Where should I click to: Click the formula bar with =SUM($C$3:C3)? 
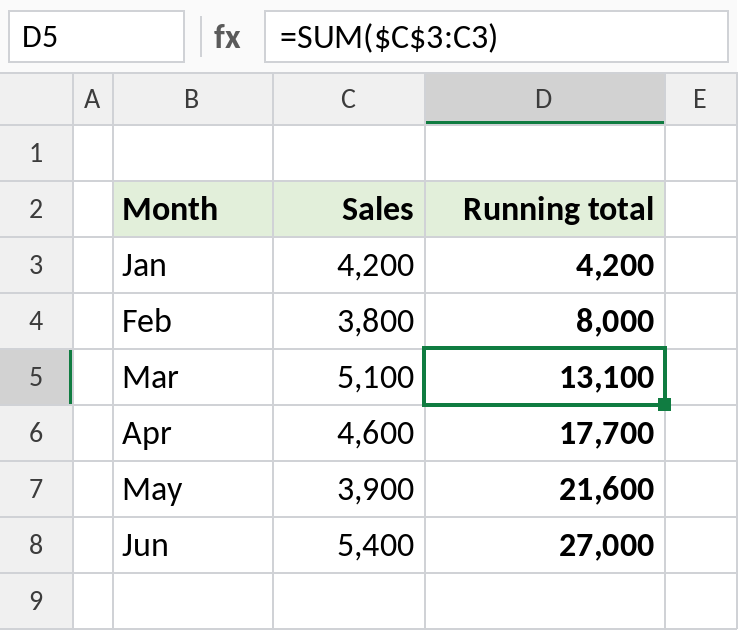pos(496,37)
